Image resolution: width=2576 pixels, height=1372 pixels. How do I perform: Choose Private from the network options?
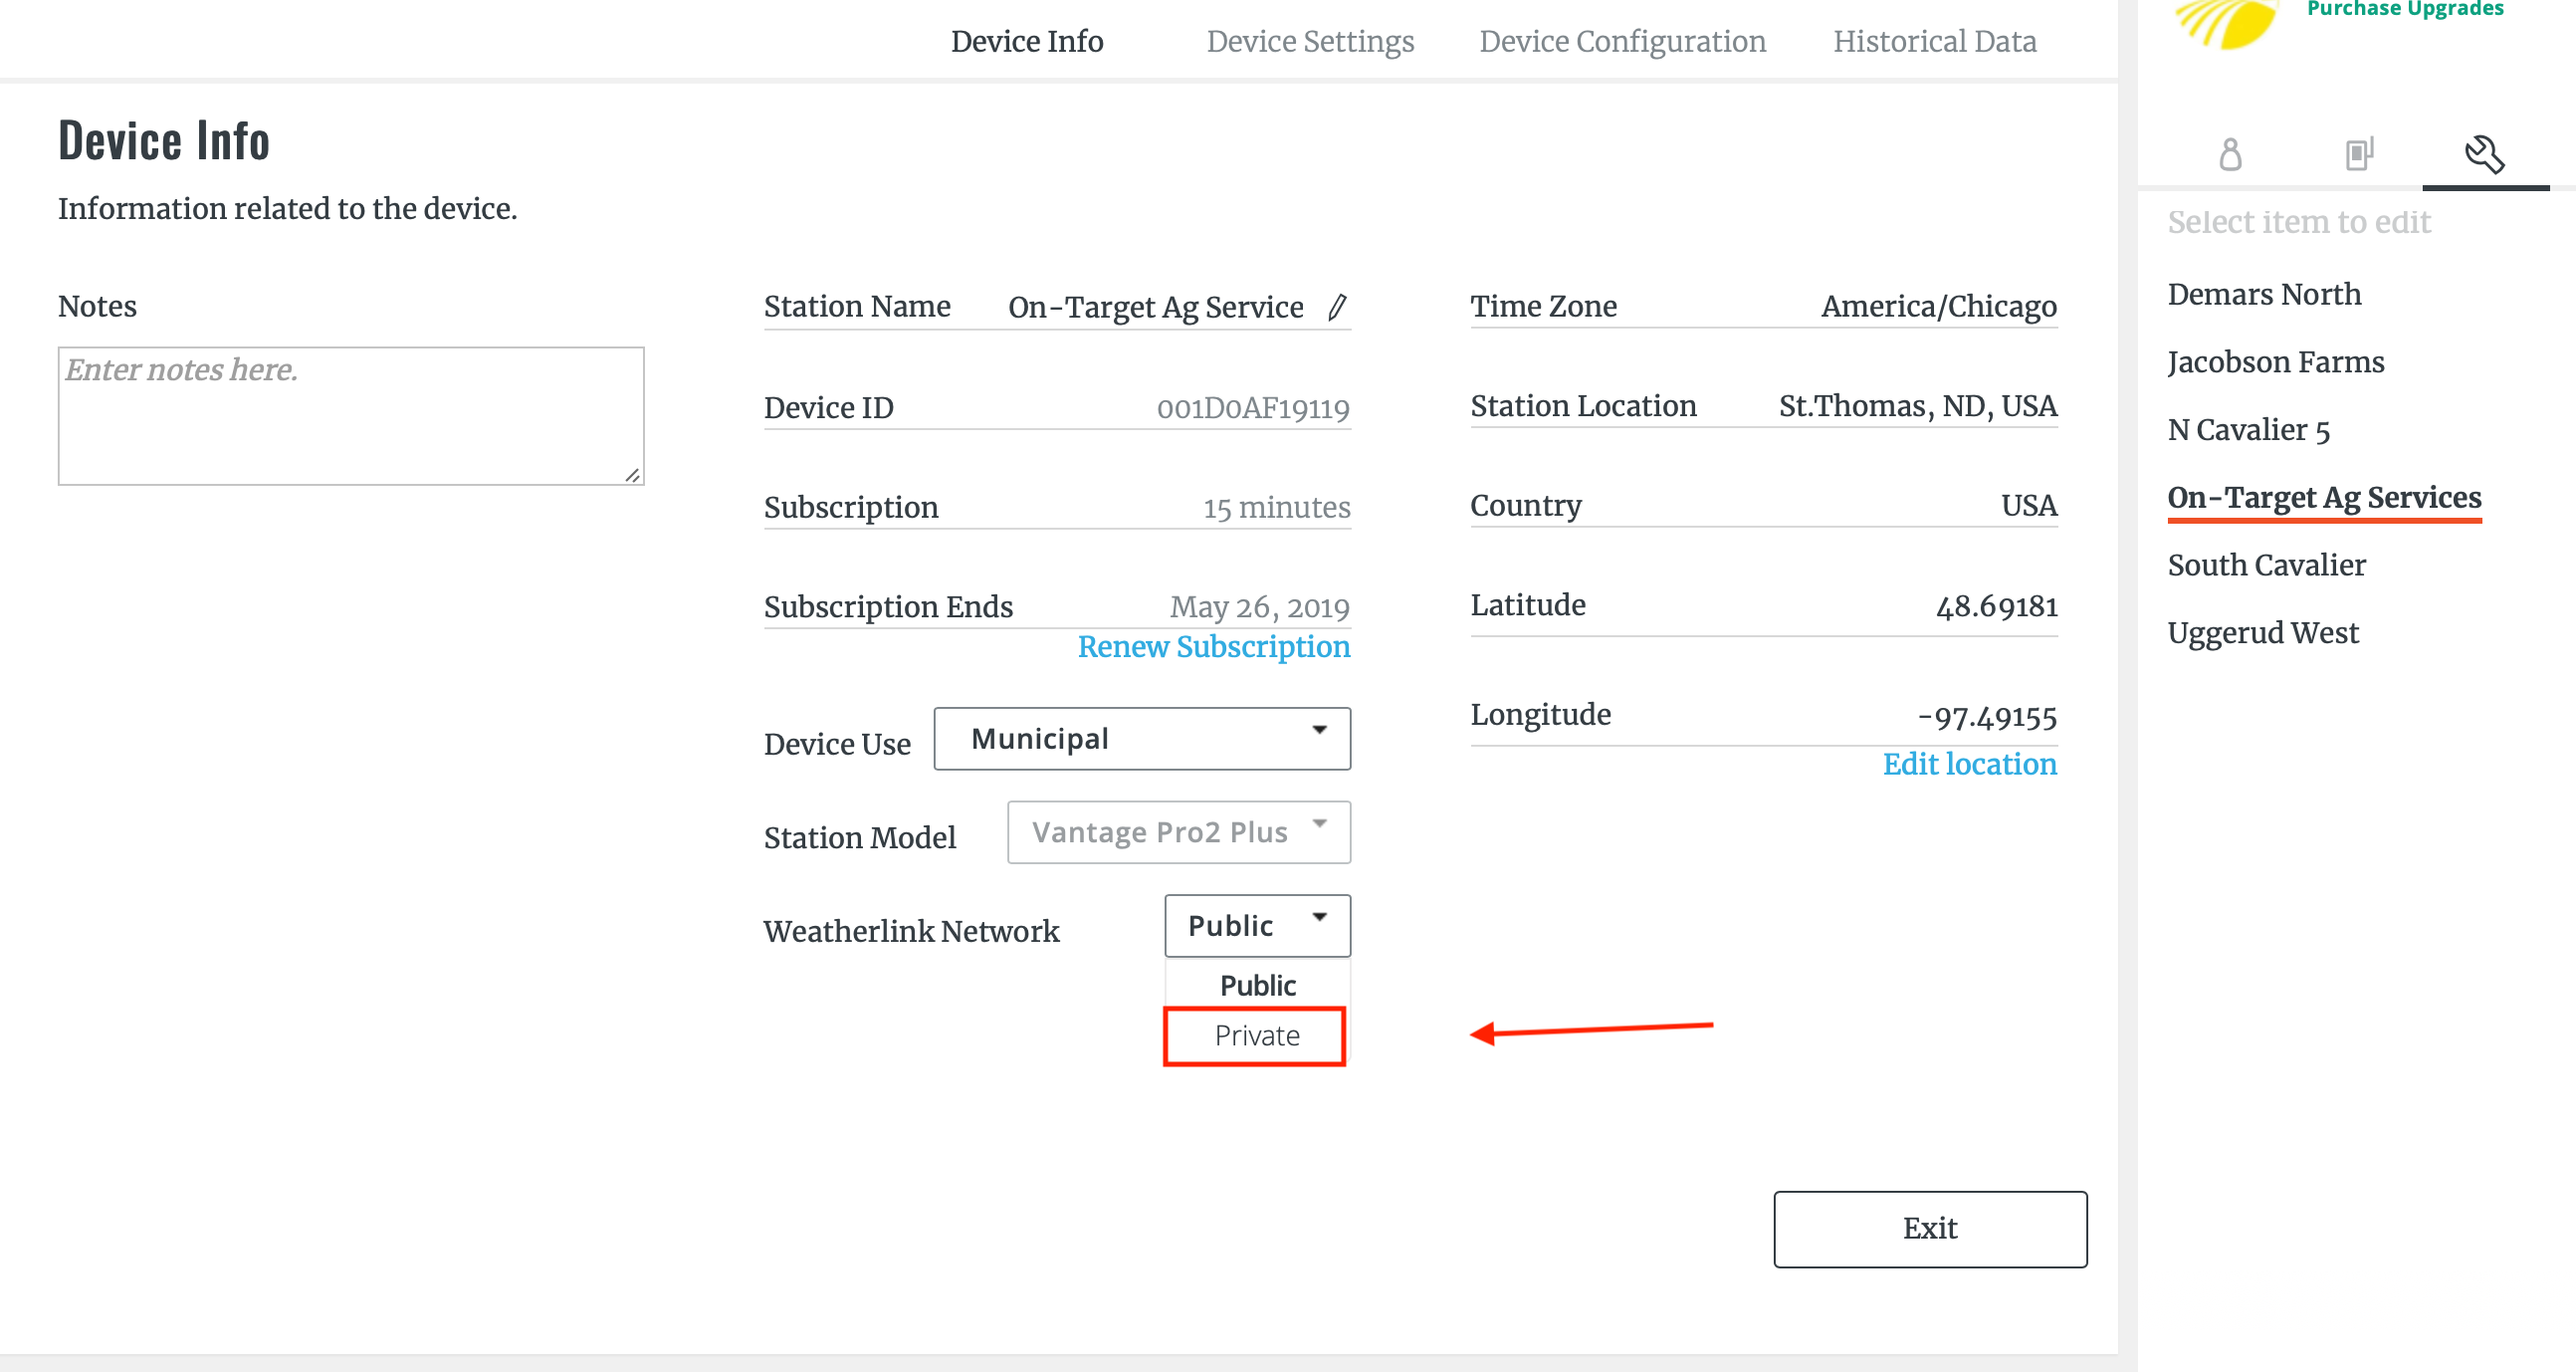click(x=1256, y=1036)
